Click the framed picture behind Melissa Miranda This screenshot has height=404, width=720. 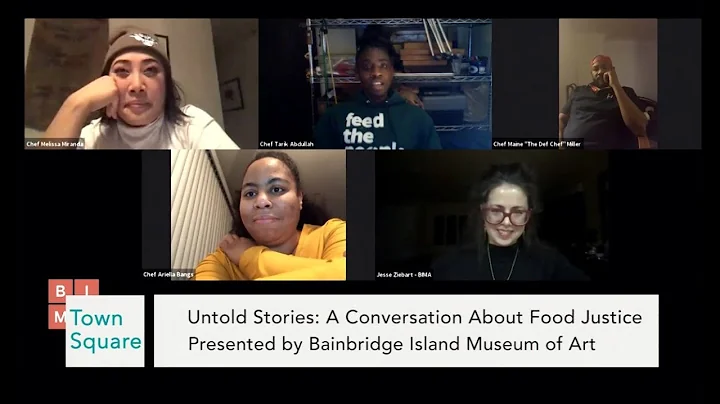tap(232, 95)
